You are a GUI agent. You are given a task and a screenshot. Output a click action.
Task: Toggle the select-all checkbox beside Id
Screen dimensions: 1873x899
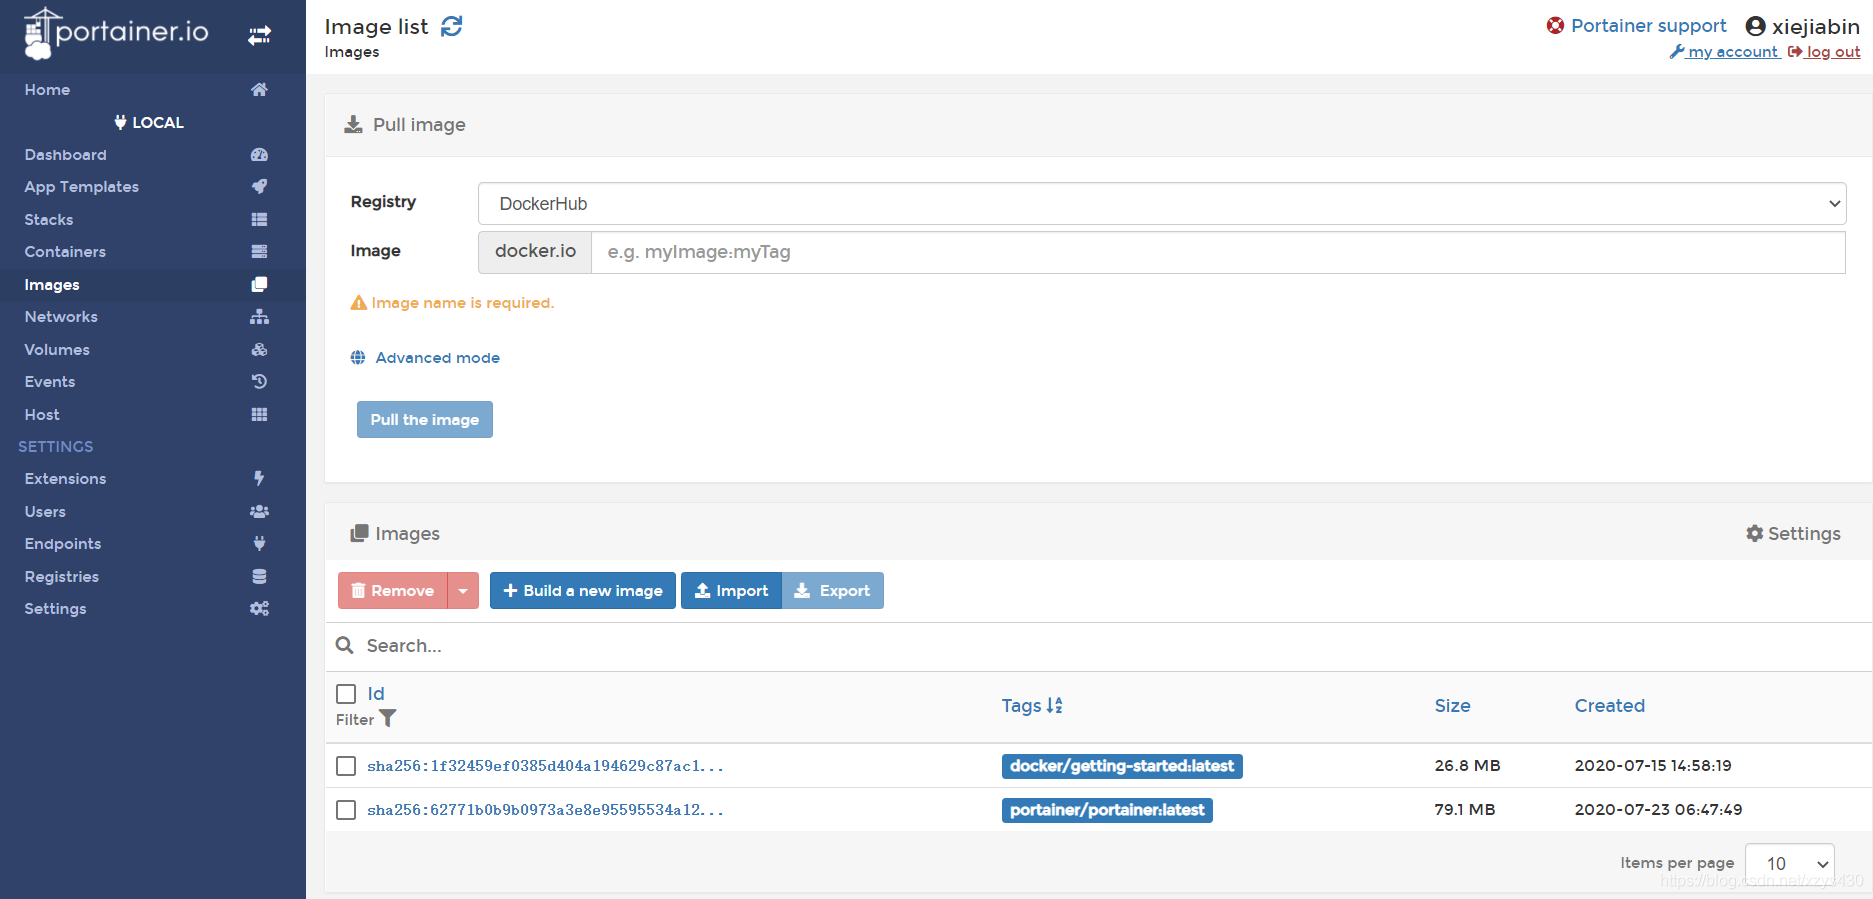346,694
